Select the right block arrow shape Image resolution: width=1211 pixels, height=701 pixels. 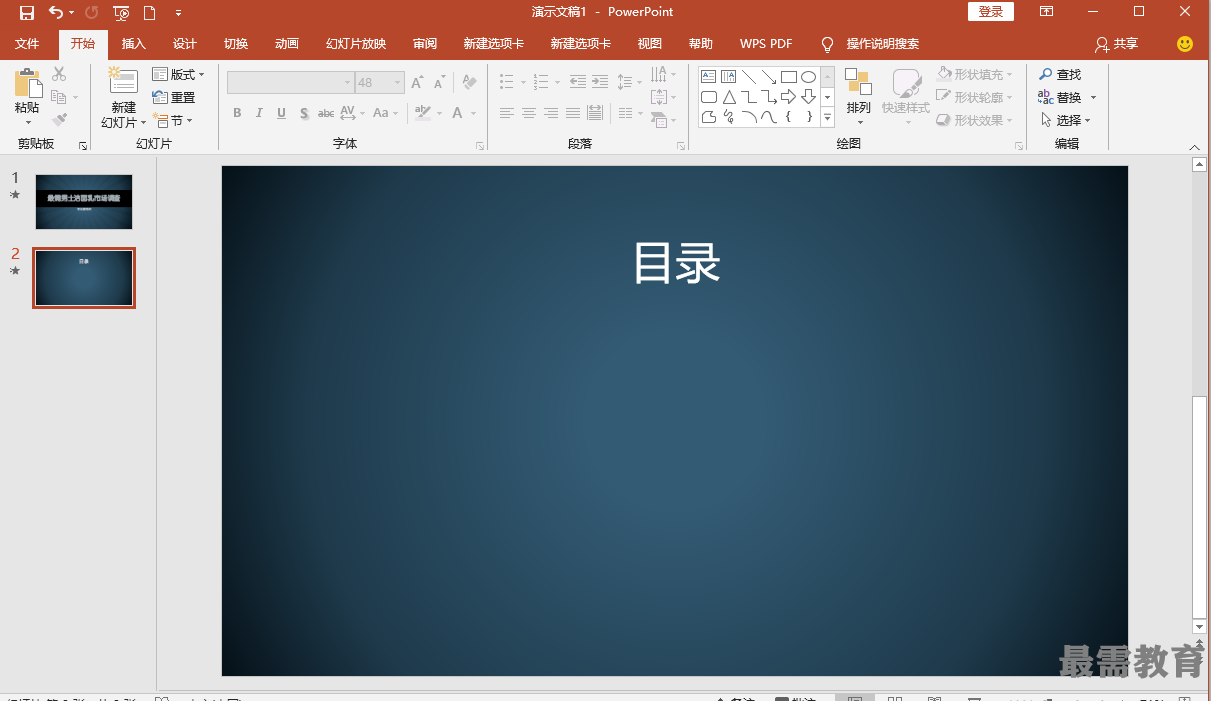point(788,97)
